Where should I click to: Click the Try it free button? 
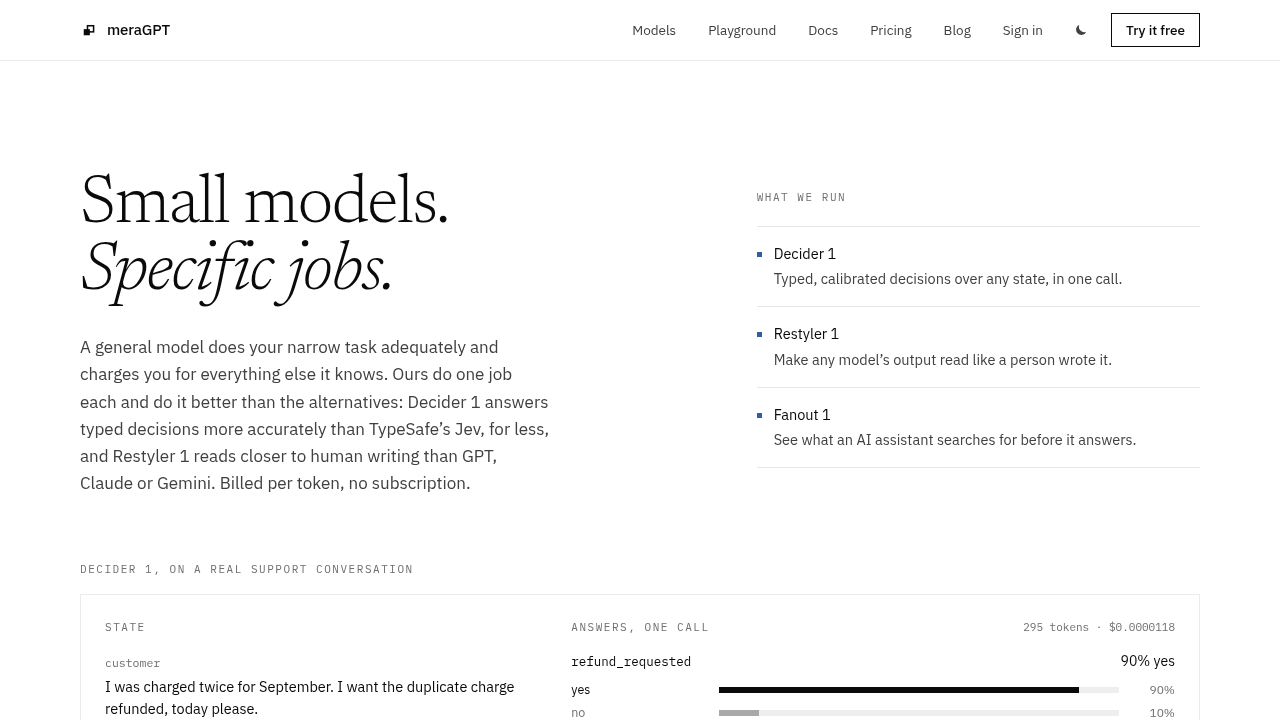[x=1155, y=30]
